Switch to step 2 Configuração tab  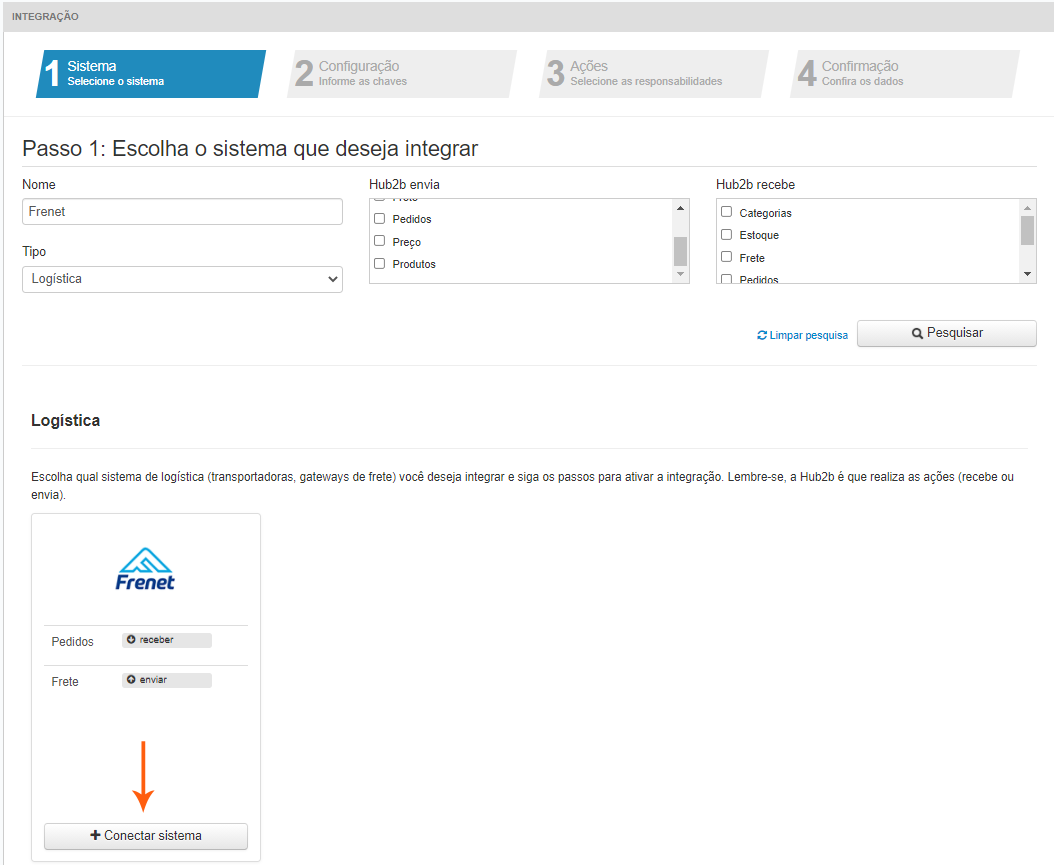(401, 74)
